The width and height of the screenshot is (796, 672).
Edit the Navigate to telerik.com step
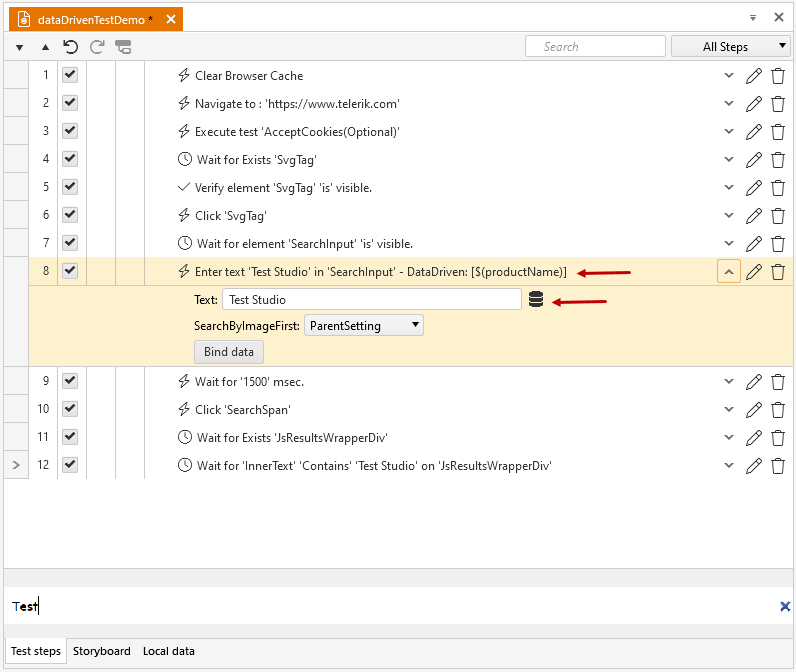754,104
